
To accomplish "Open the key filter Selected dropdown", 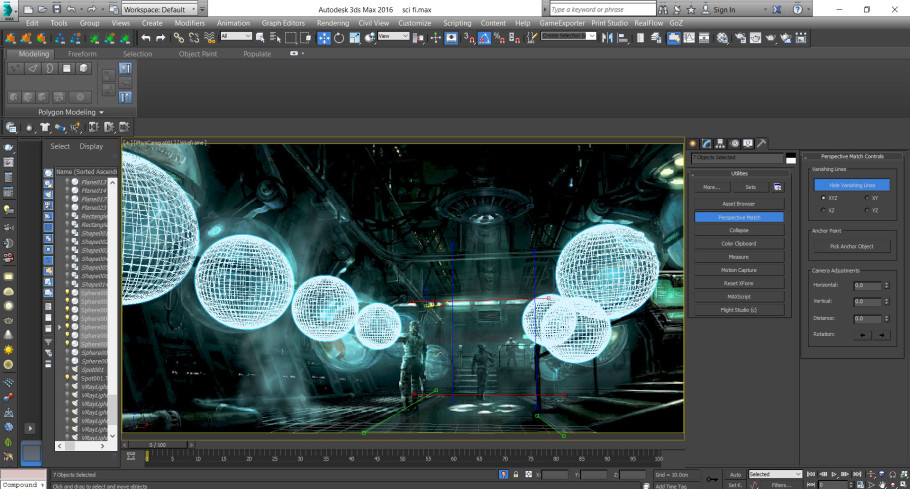I will point(775,474).
